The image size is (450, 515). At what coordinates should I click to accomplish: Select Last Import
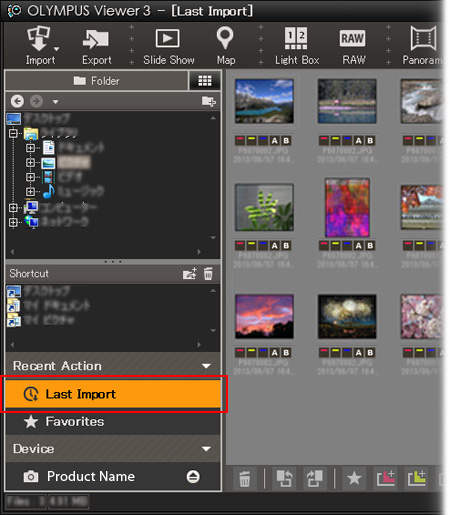click(113, 394)
